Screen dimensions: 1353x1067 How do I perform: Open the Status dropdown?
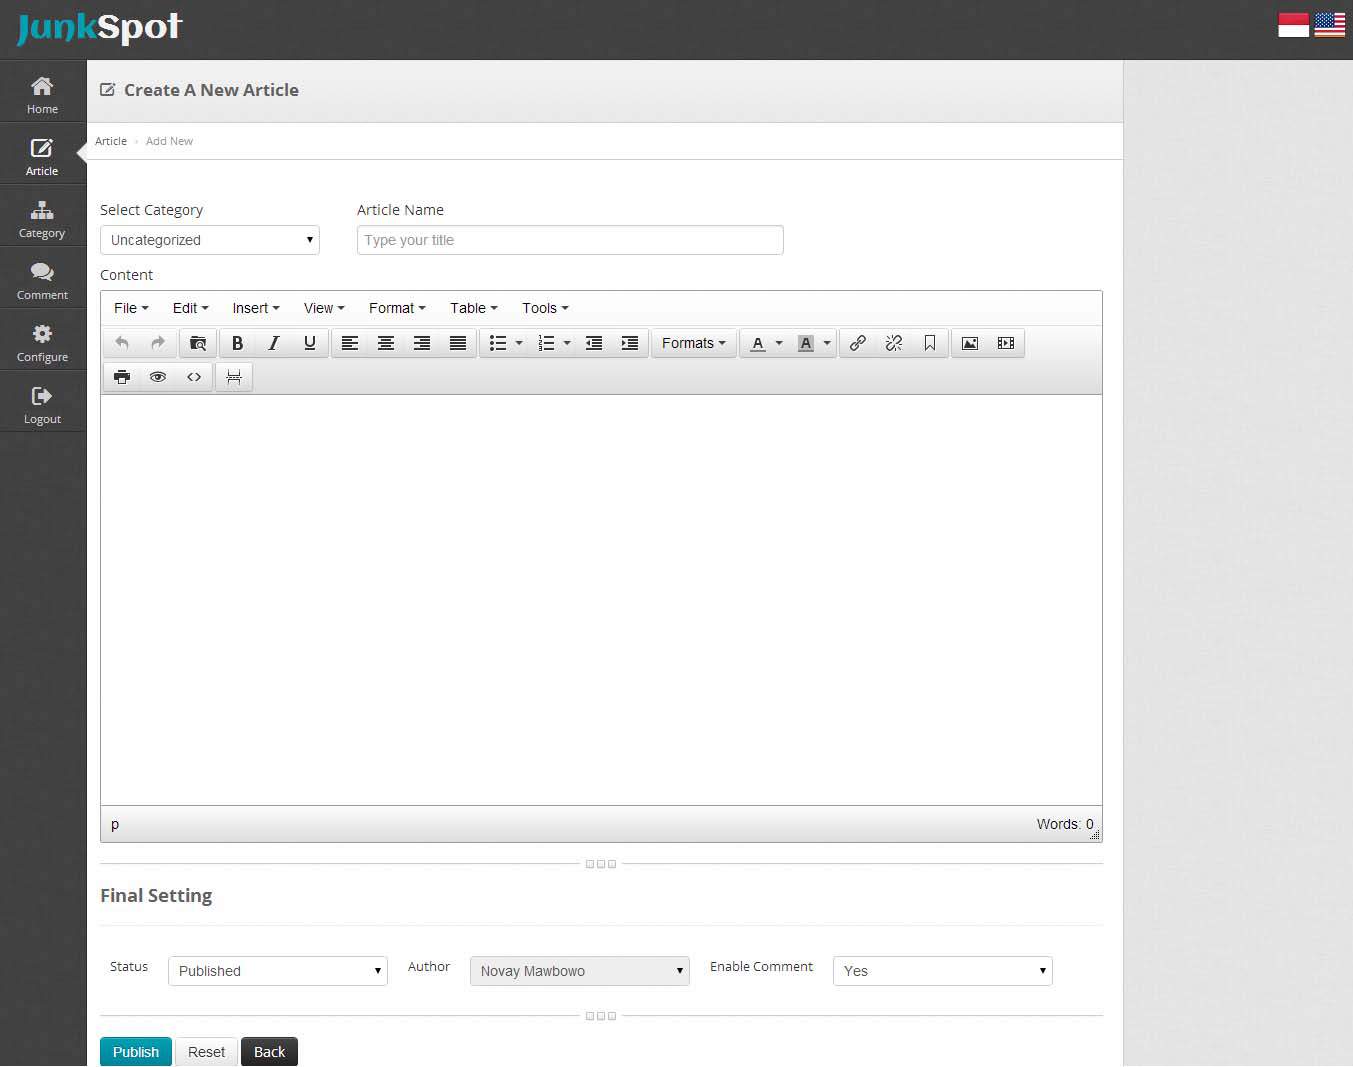point(278,971)
